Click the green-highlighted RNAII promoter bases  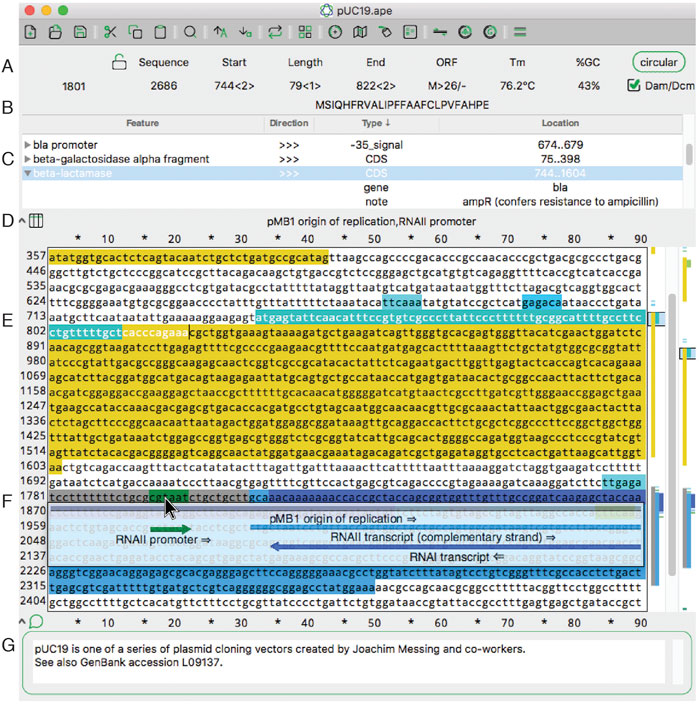[x=169, y=497]
